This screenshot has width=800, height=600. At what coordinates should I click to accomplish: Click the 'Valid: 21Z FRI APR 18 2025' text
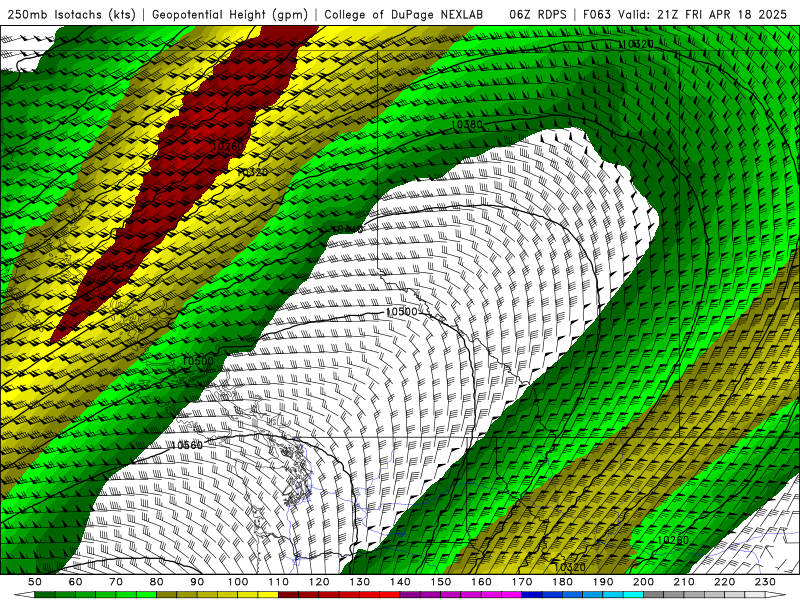pyautogui.click(x=703, y=14)
